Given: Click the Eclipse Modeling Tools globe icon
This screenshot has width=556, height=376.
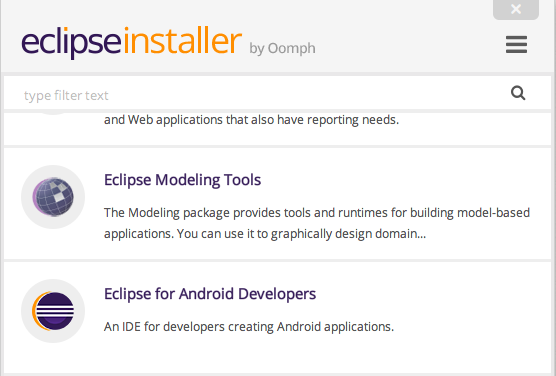Looking at the screenshot, I should pyautogui.click(x=53, y=197).
